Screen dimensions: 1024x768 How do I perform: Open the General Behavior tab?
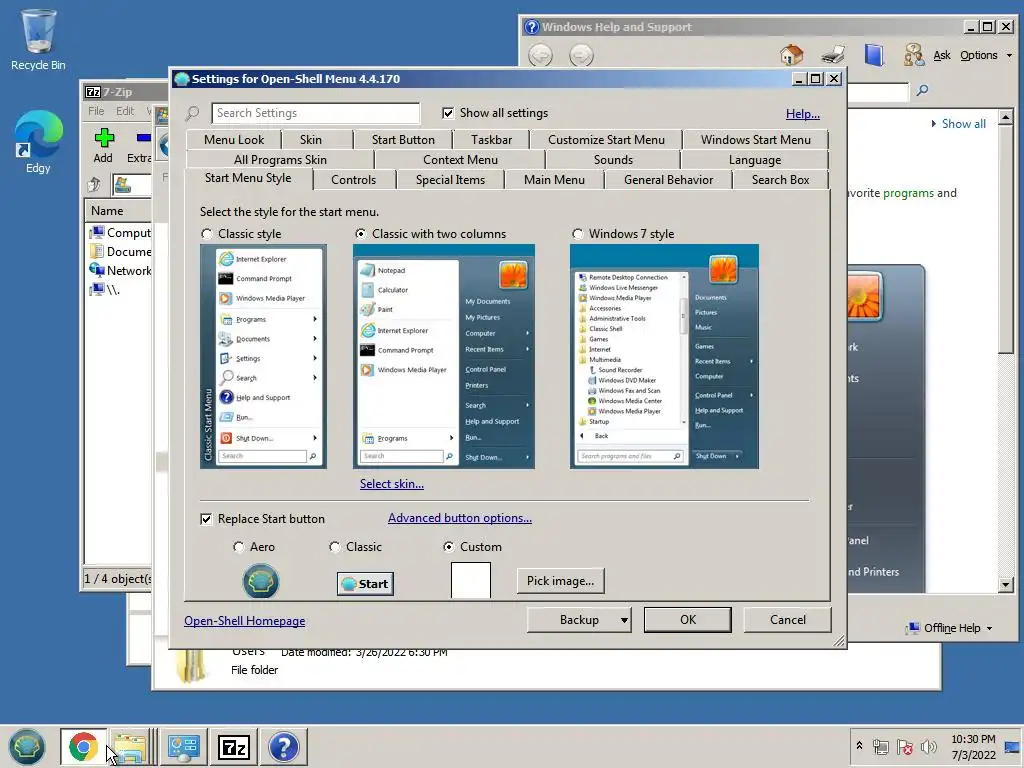(668, 180)
